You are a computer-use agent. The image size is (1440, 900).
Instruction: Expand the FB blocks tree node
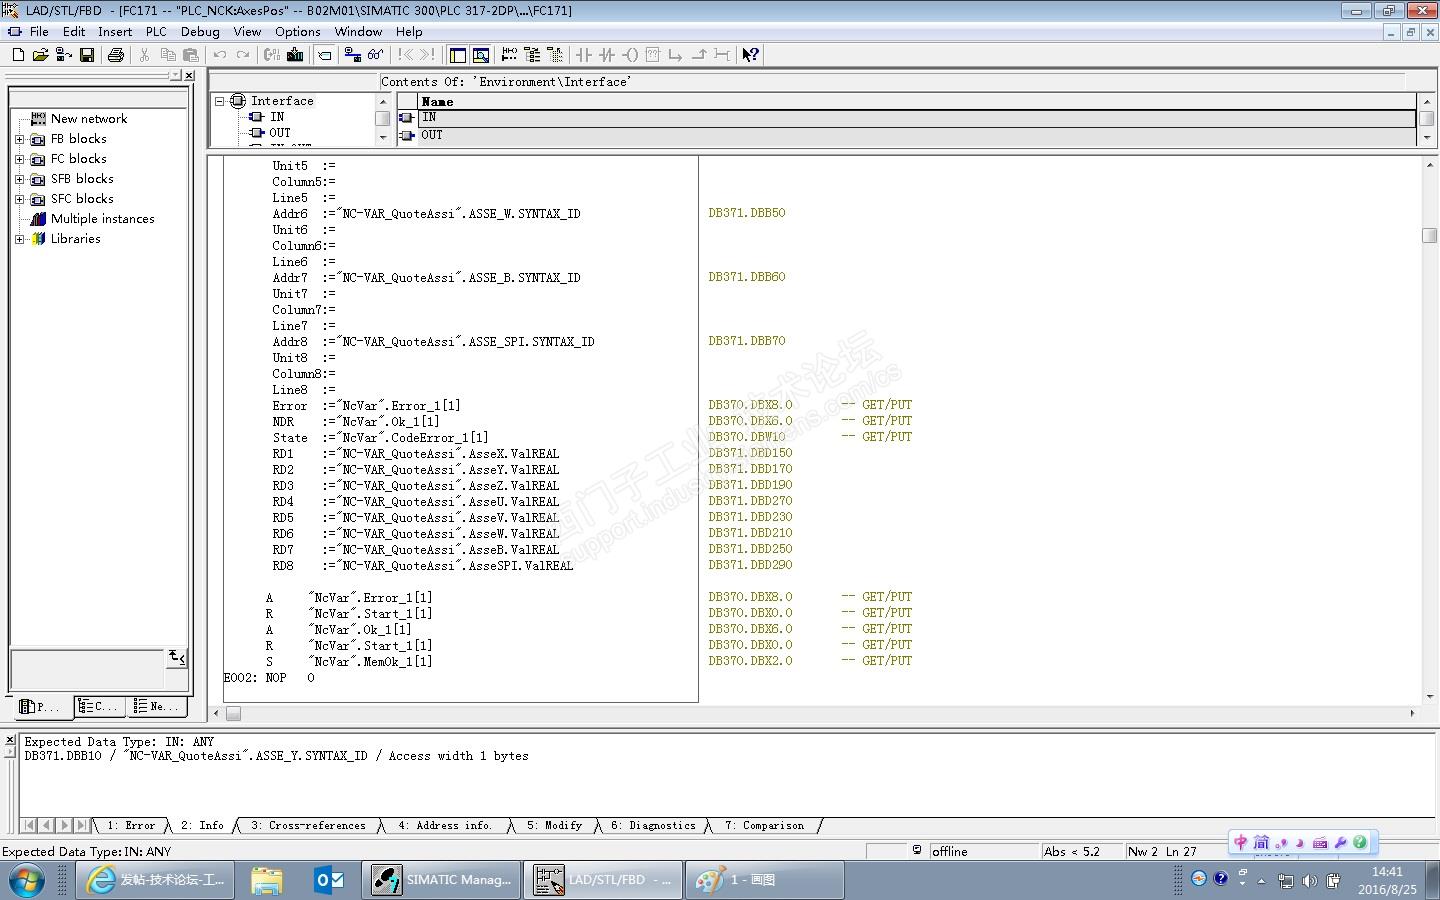[19, 139]
